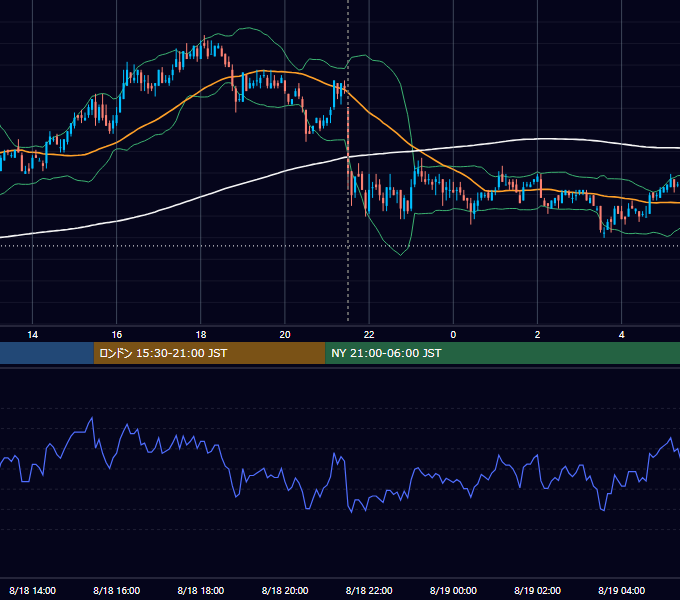Click the 8/18 20:00 date label
680x600 pixels.
pos(285,591)
